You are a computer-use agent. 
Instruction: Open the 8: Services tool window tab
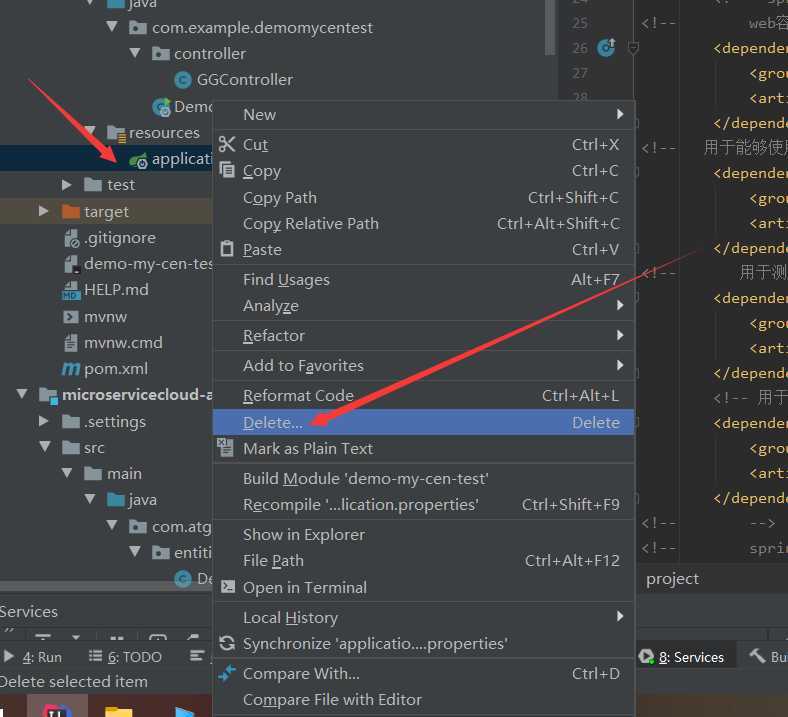click(682, 656)
